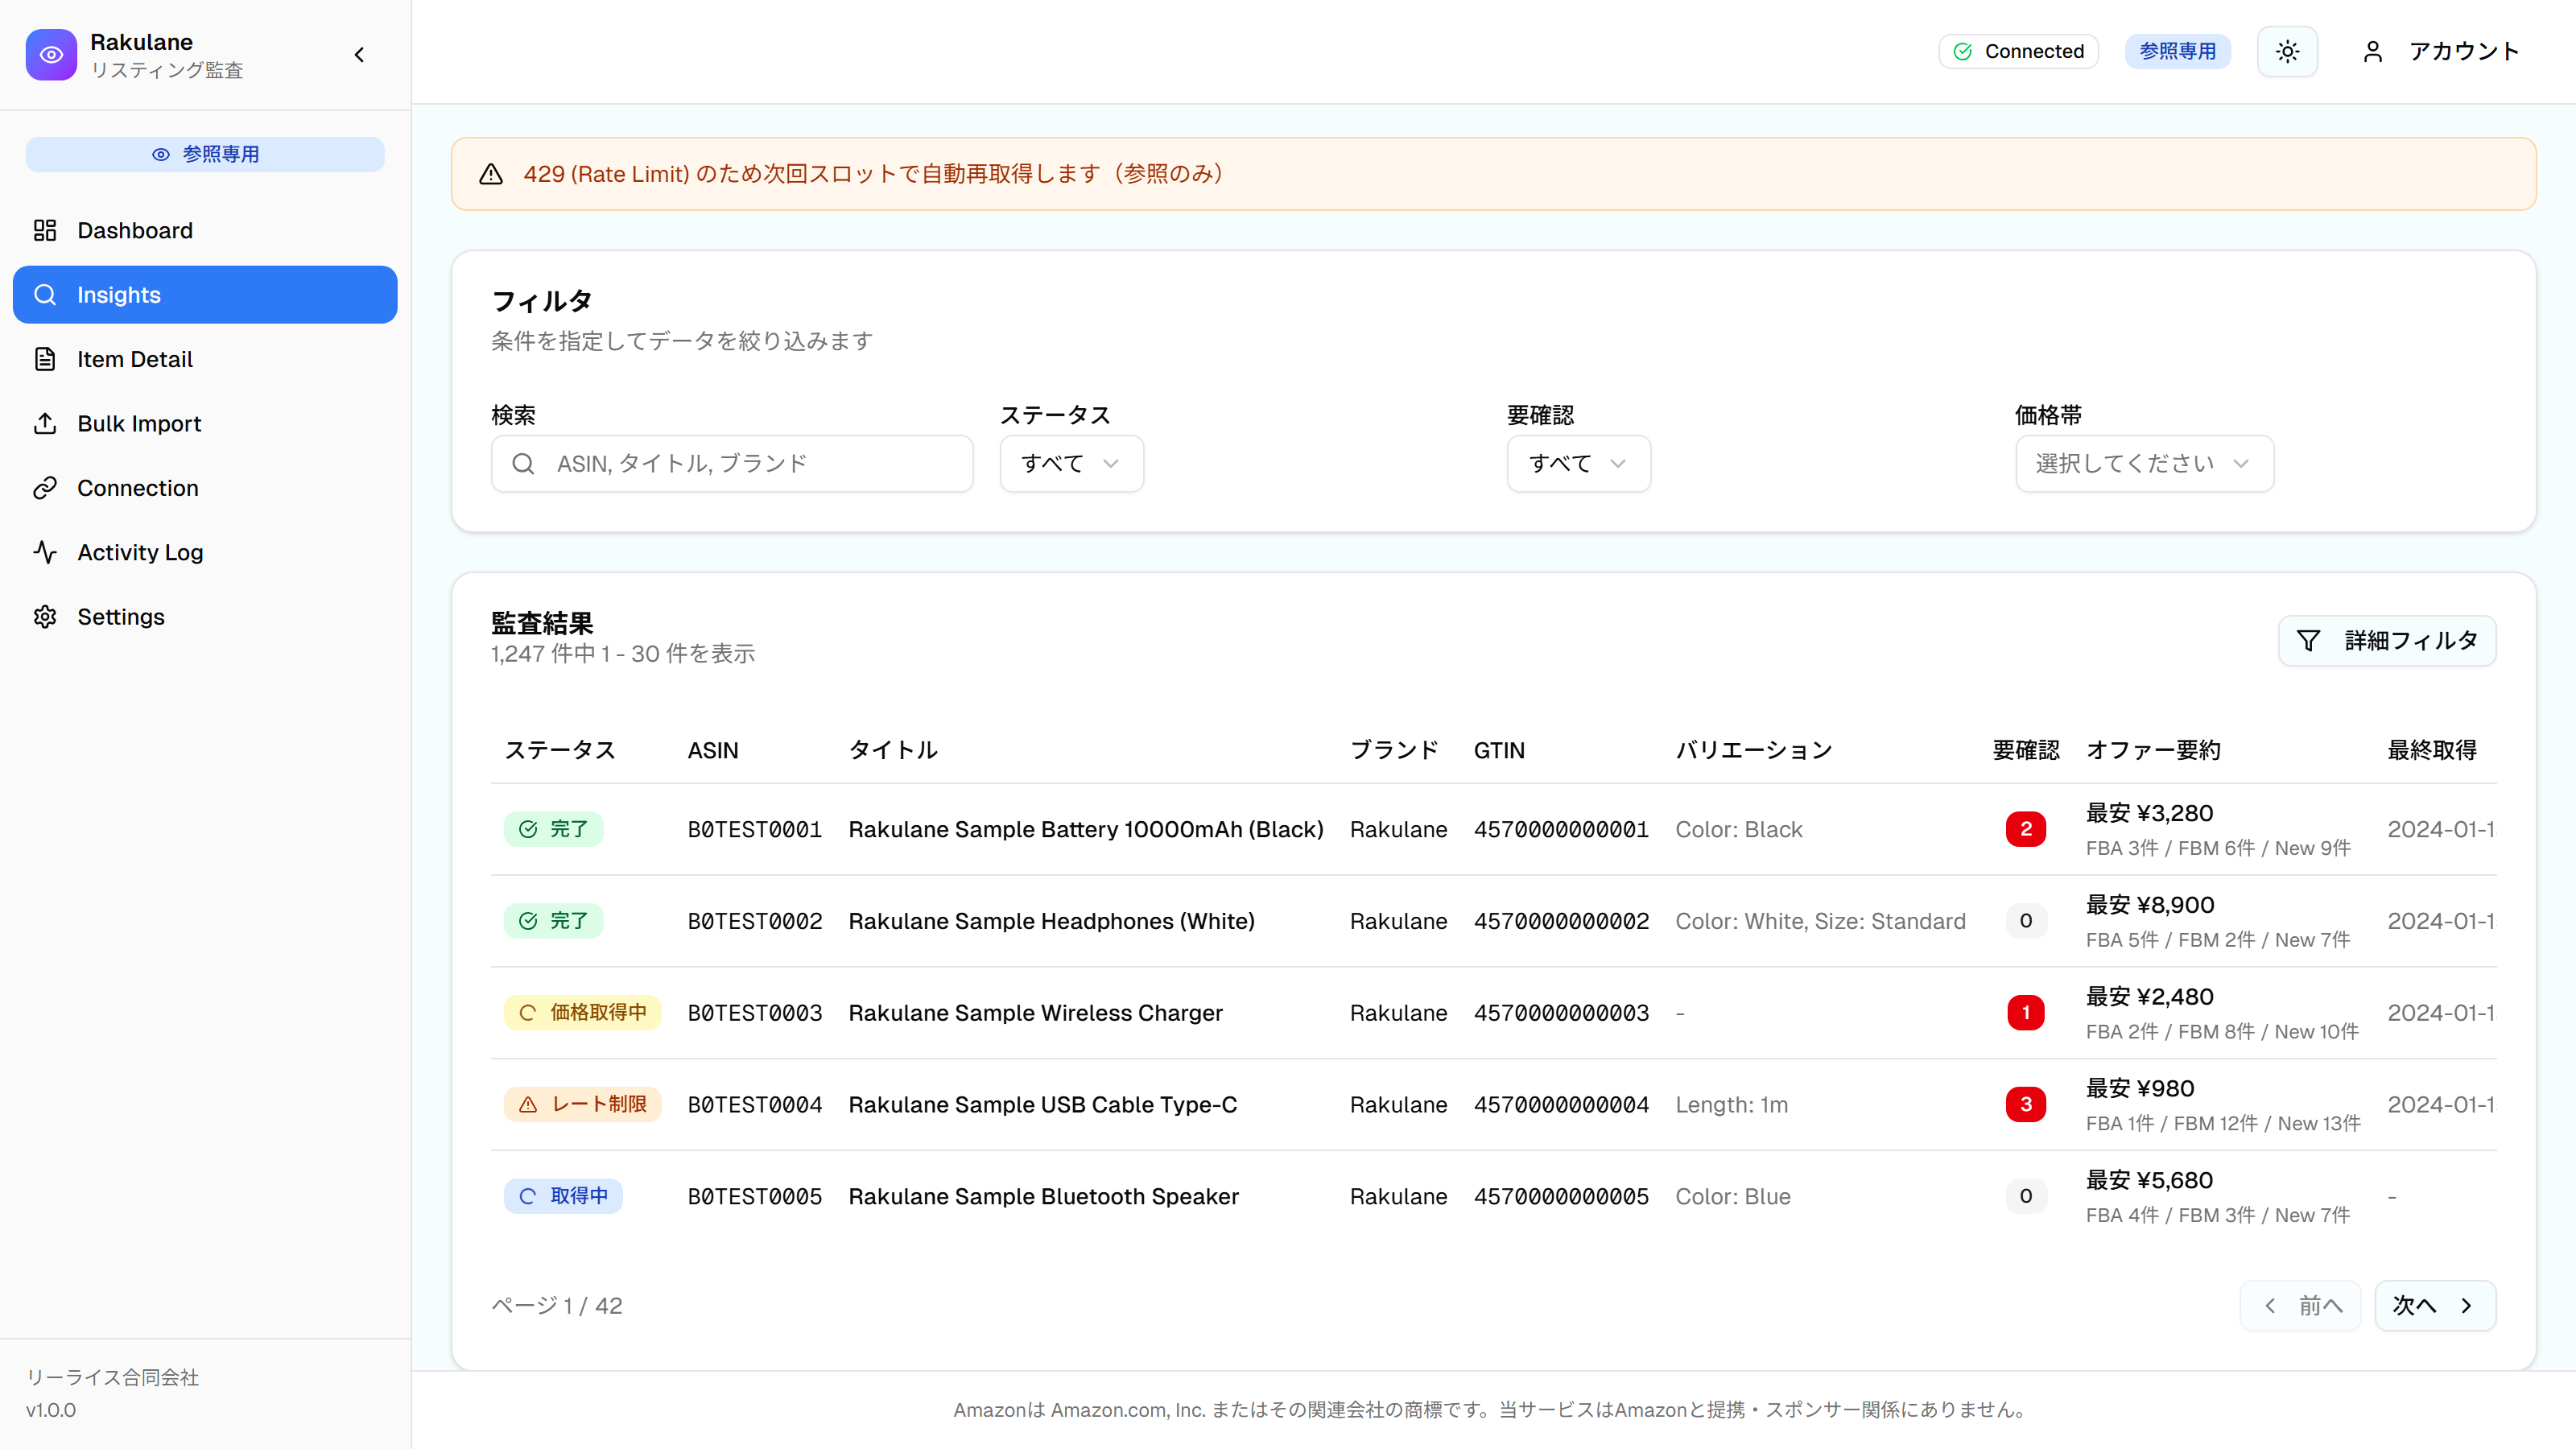Click the 0 要確認 badge for B0TEST0005

click(2026, 1196)
